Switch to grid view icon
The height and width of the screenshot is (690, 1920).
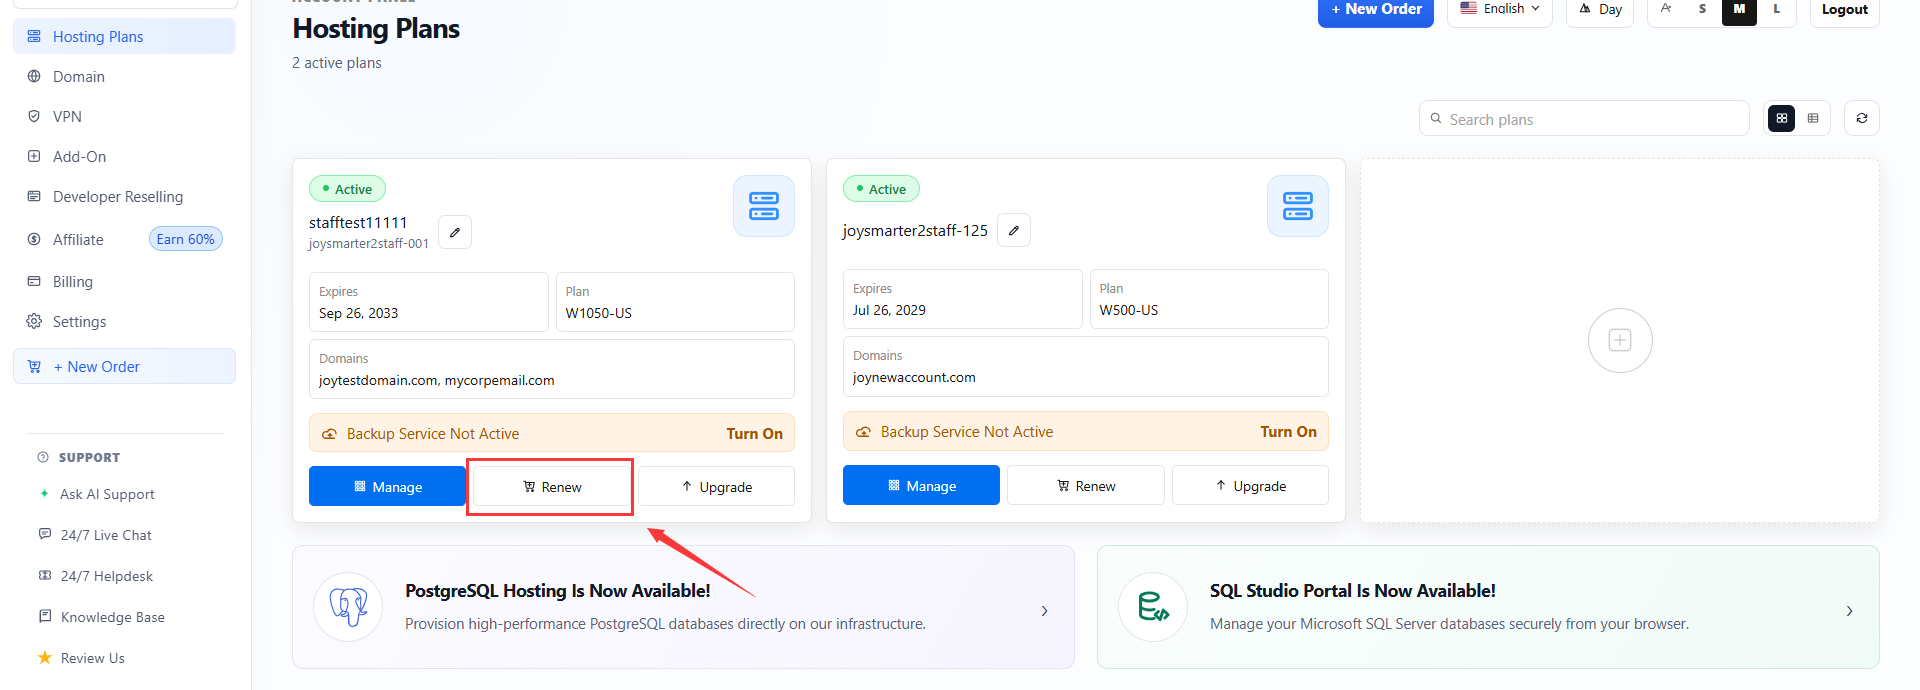click(x=1782, y=118)
